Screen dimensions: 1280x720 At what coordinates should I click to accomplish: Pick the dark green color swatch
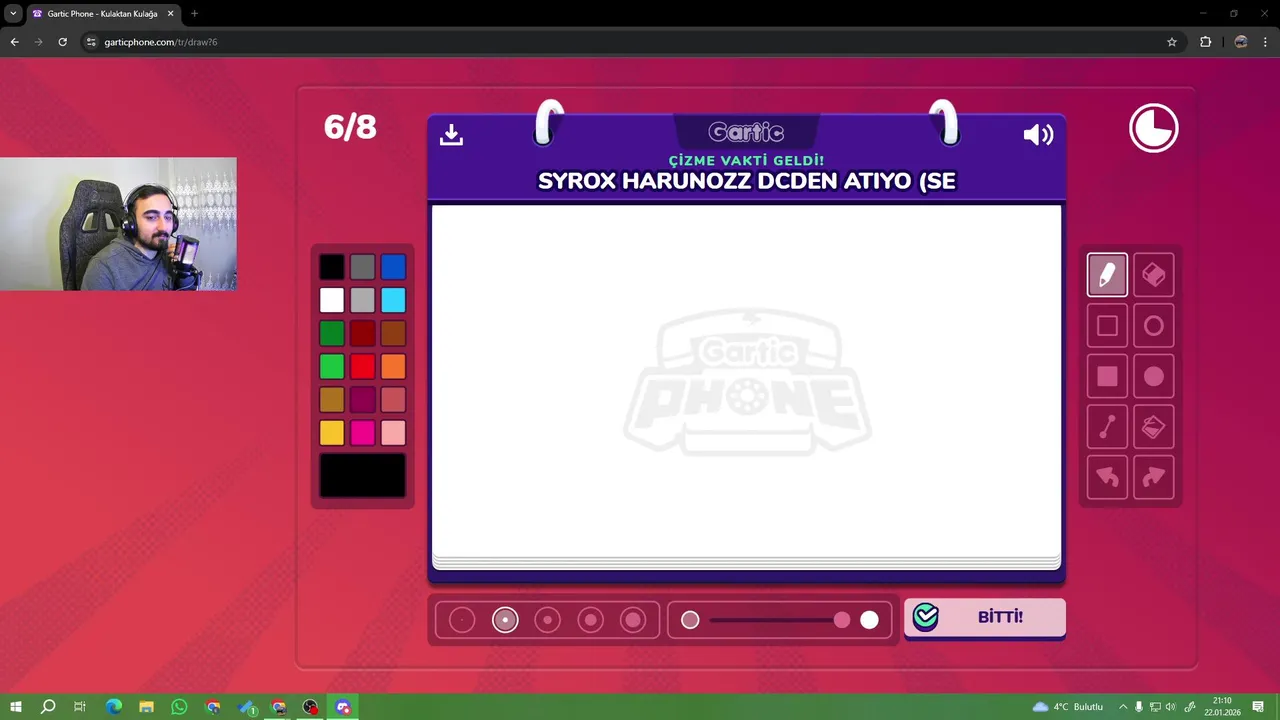[x=332, y=333]
